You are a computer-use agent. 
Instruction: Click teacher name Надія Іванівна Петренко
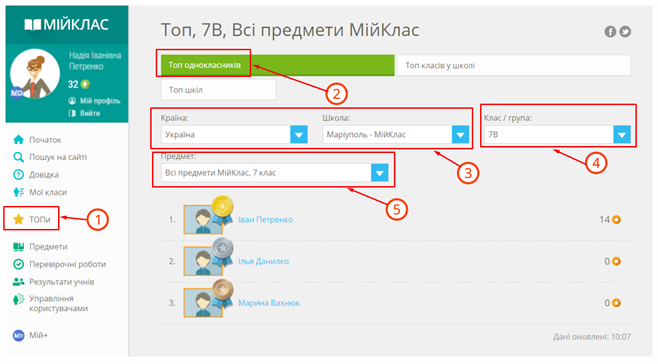pos(95,61)
